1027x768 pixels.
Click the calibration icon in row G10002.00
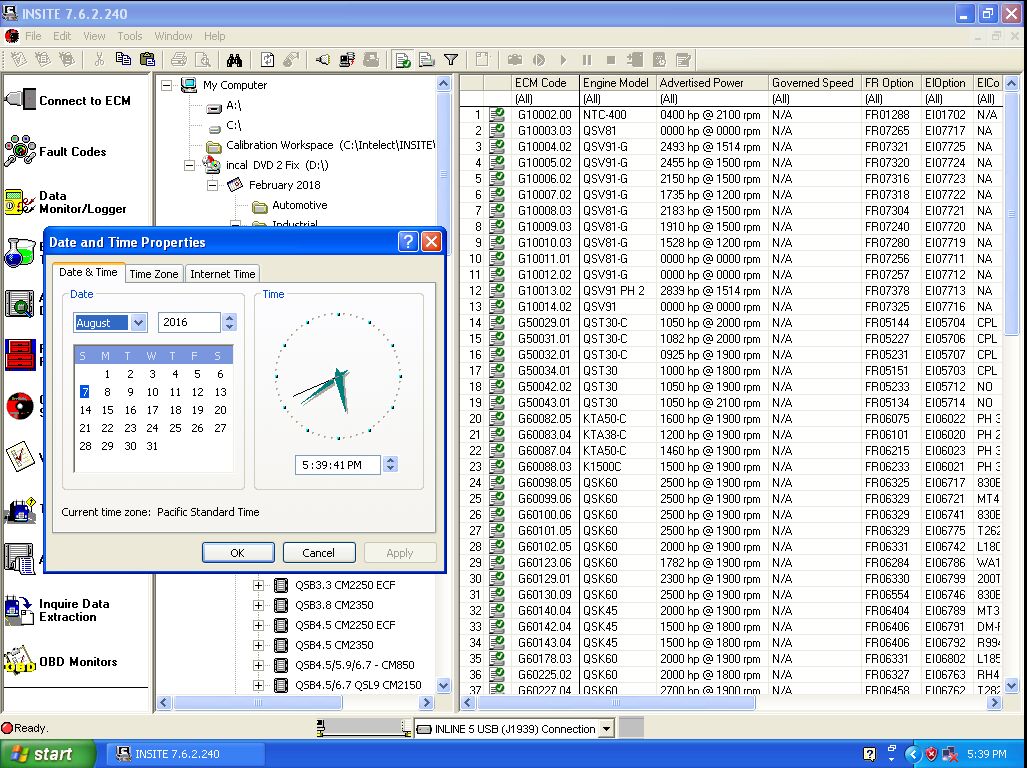(x=497, y=115)
